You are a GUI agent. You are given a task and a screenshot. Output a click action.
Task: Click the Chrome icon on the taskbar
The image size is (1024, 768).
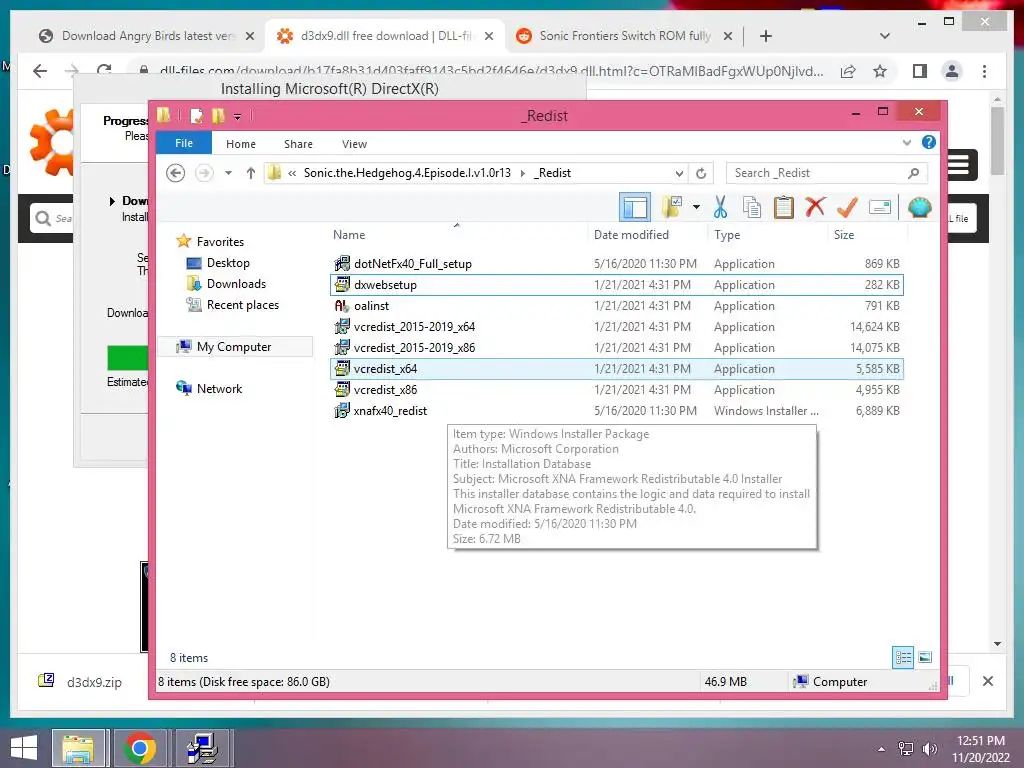[x=139, y=748]
